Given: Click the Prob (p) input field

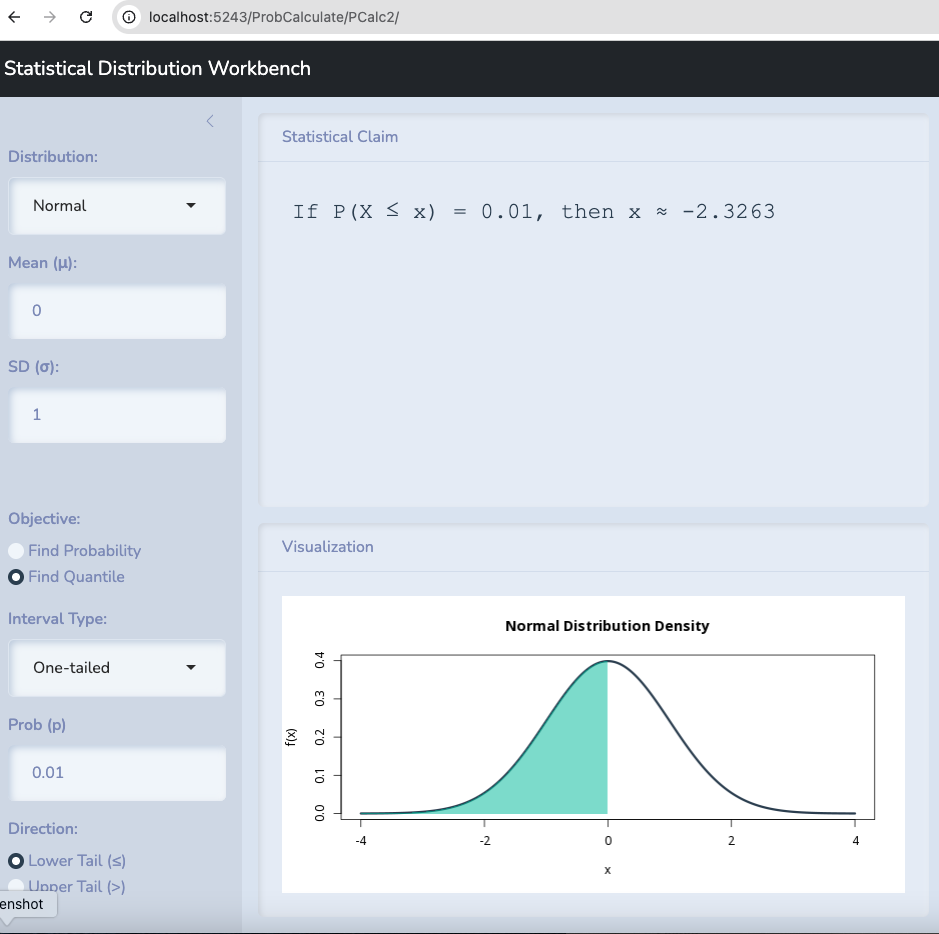Looking at the screenshot, I should [x=117, y=773].
